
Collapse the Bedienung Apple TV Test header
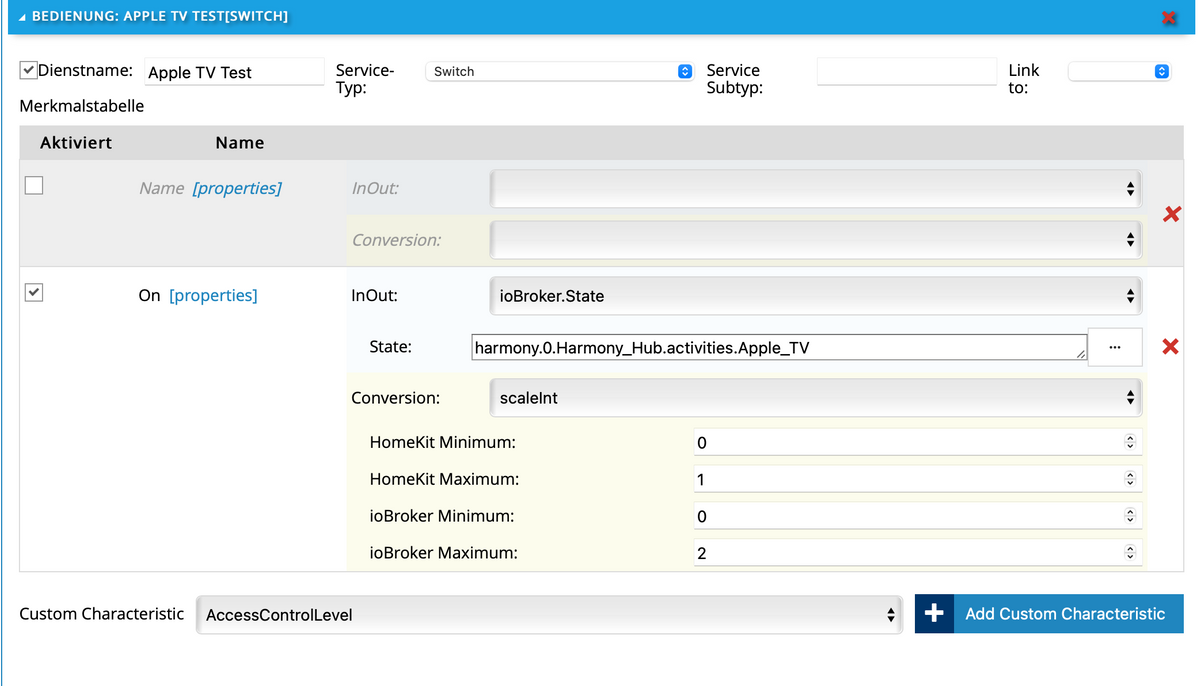tap(23, 17)
